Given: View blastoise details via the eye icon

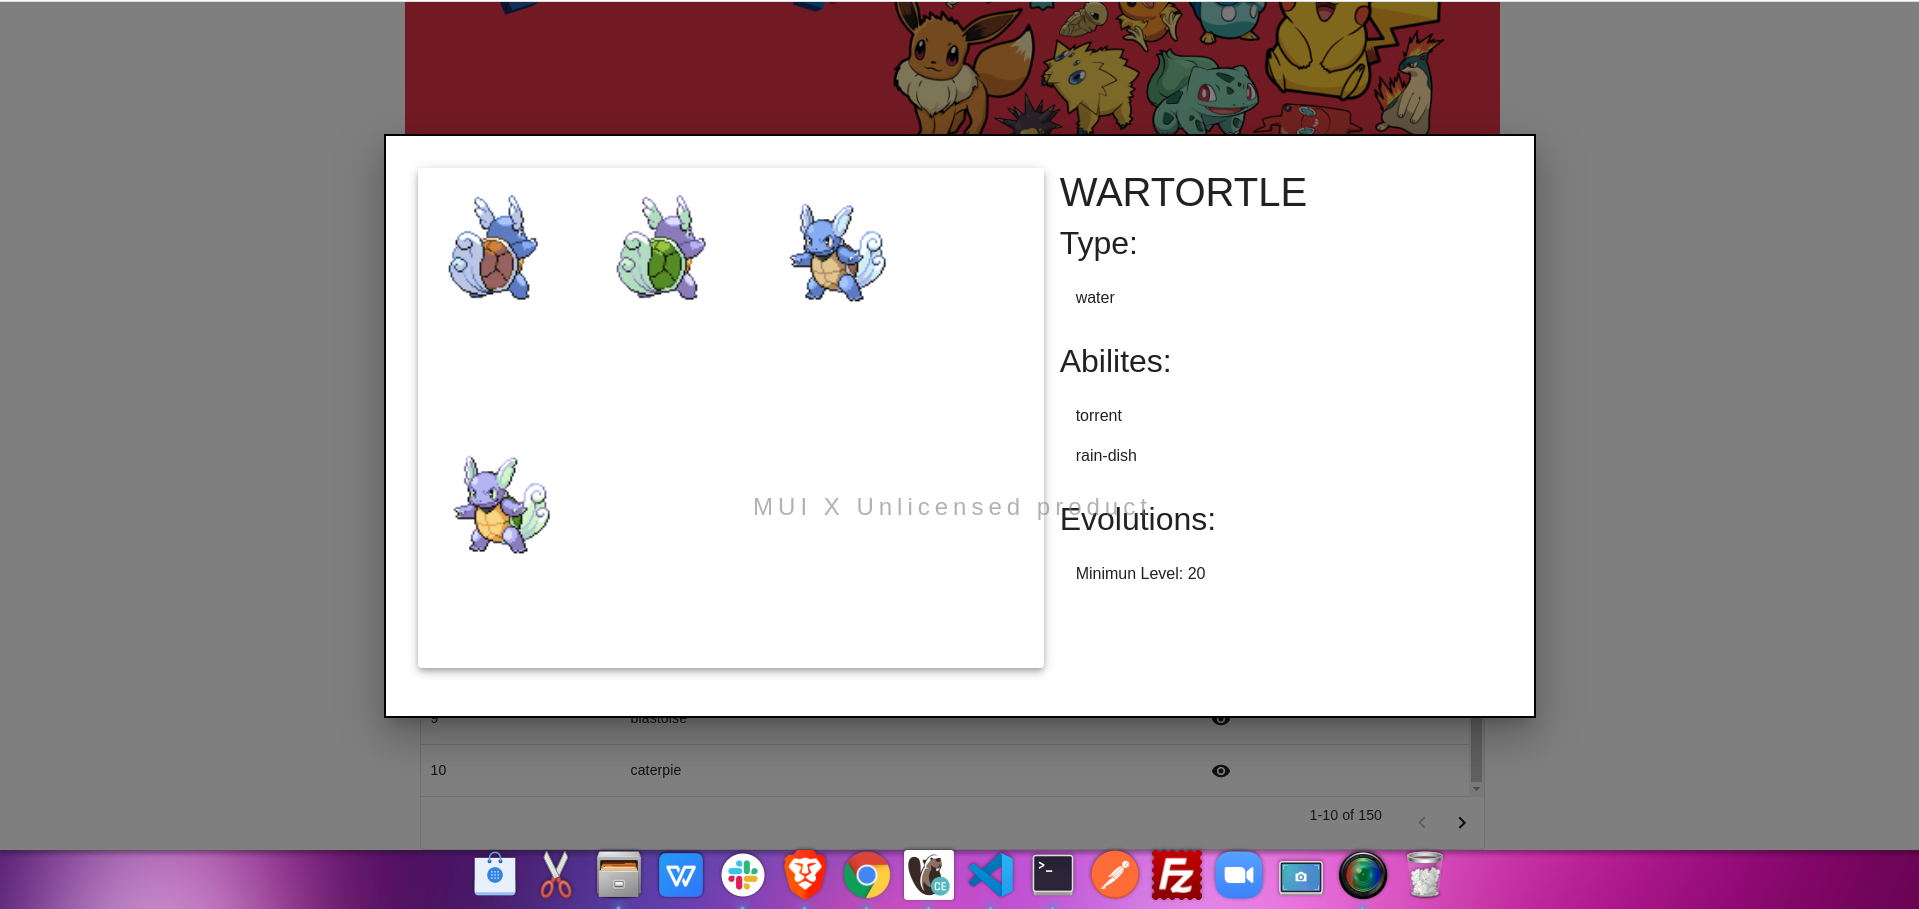Looking at the screenshot, I should pos(1220,718).
